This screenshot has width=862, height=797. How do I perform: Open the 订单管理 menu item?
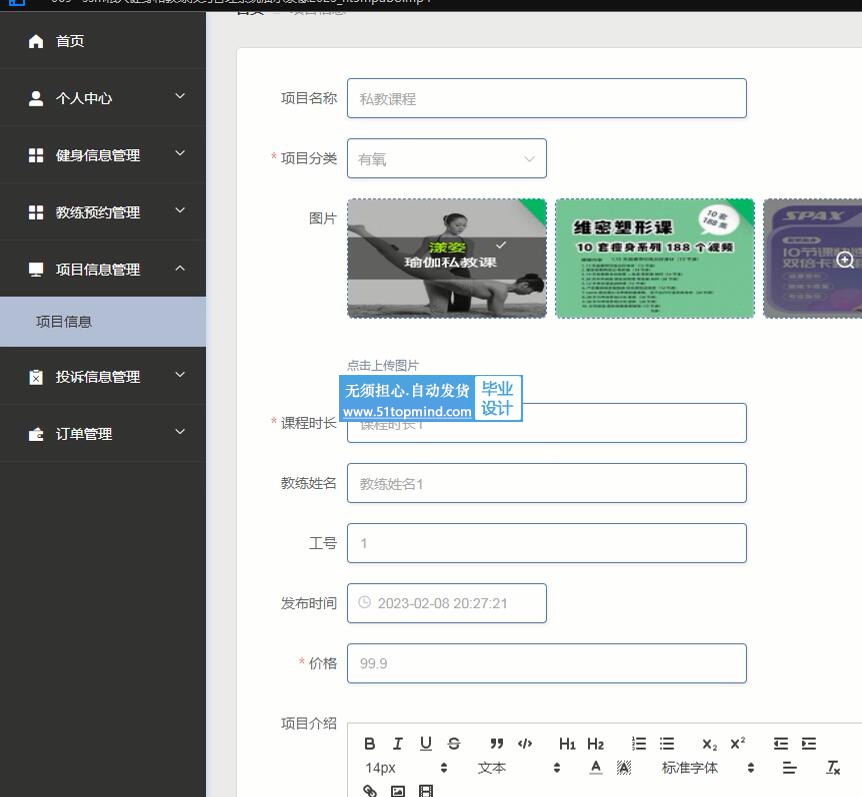tap(103, 434)
